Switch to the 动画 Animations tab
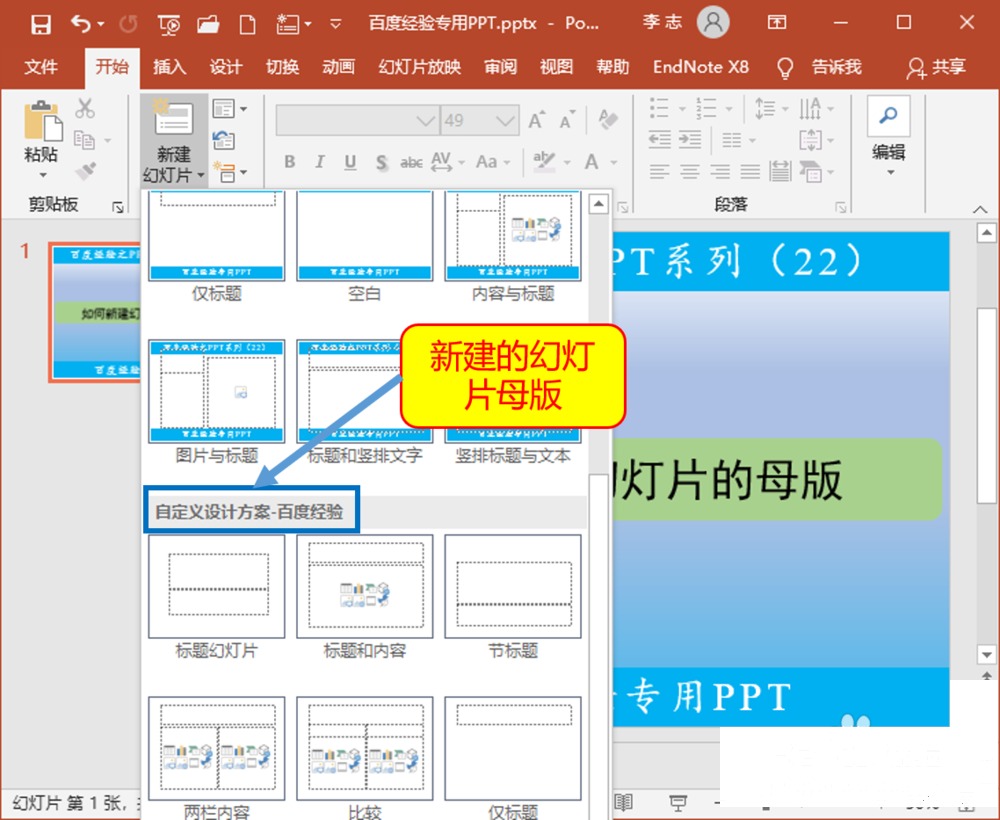Image resolution: width=1000 pixels, height=820 pixels. 338,67
